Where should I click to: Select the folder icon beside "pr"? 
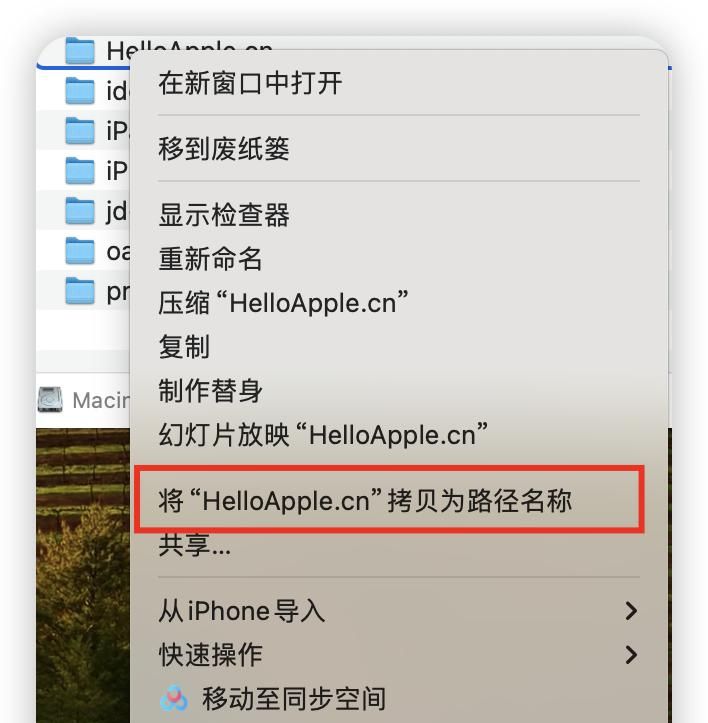pos(80,291)
